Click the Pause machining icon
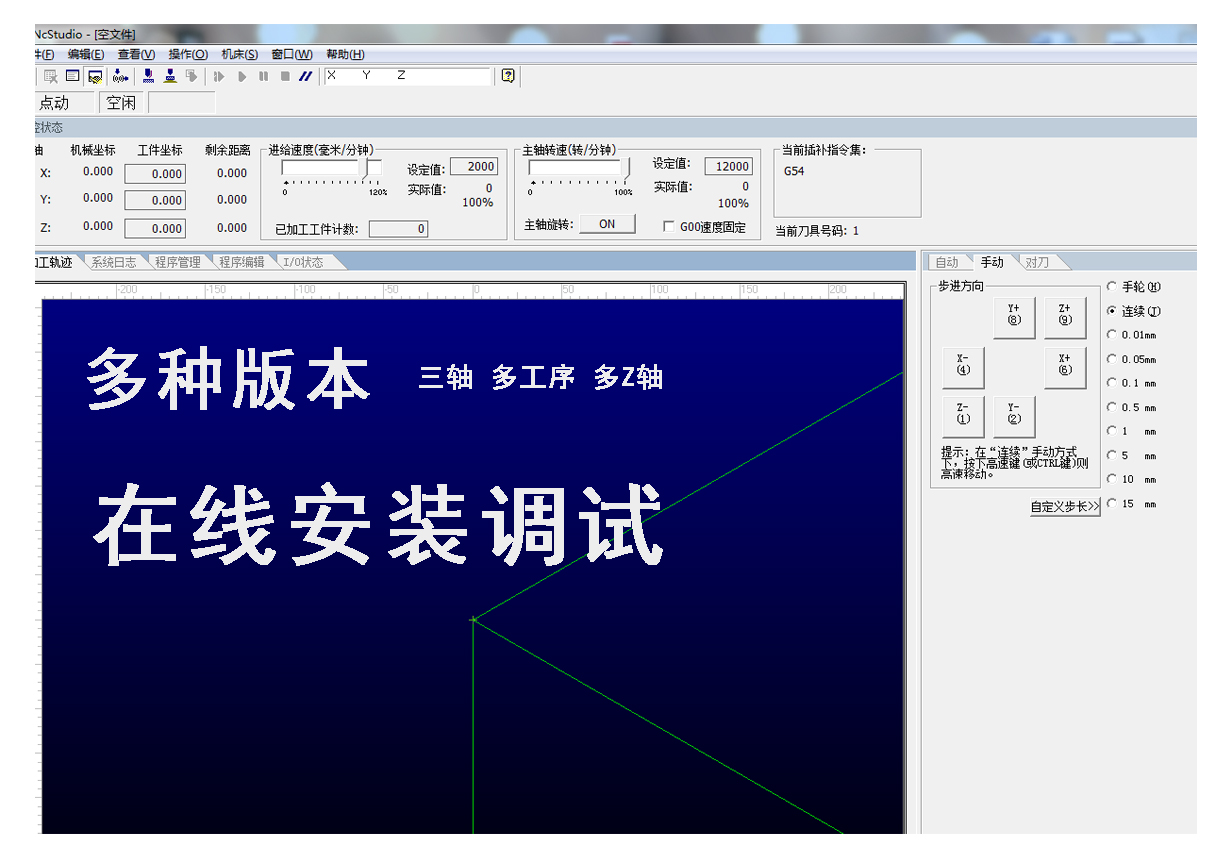The width and height of the screenshot is (1232, 858). (x=263, y=76)
